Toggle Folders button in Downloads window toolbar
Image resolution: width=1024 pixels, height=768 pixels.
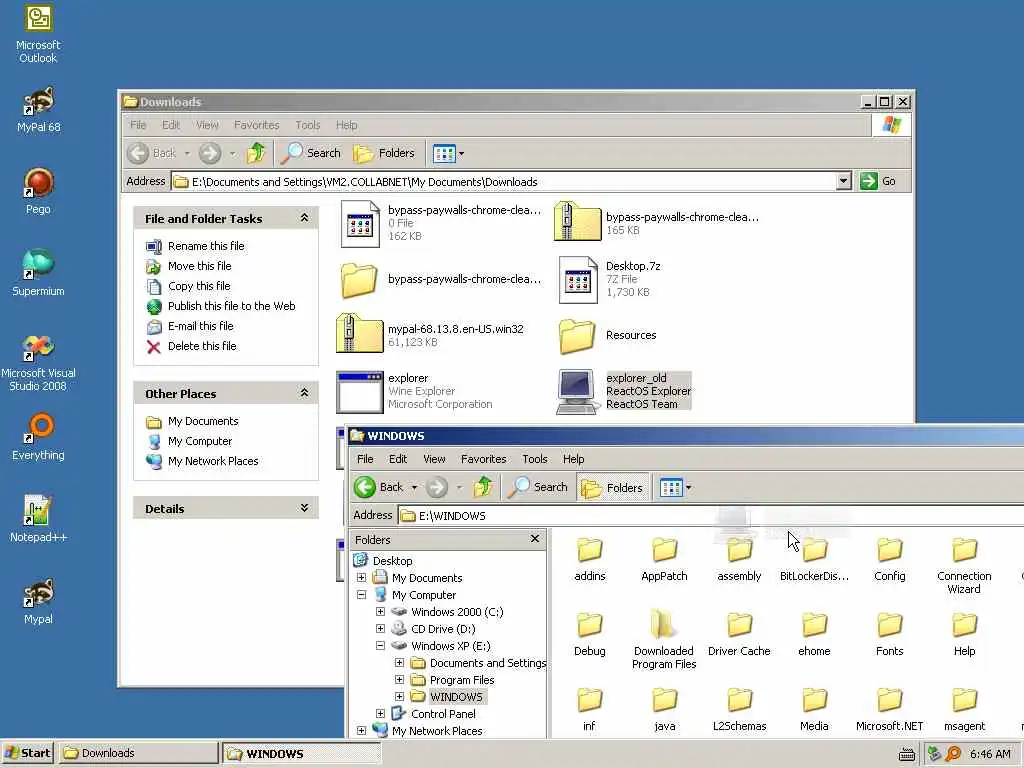(384, 153)
